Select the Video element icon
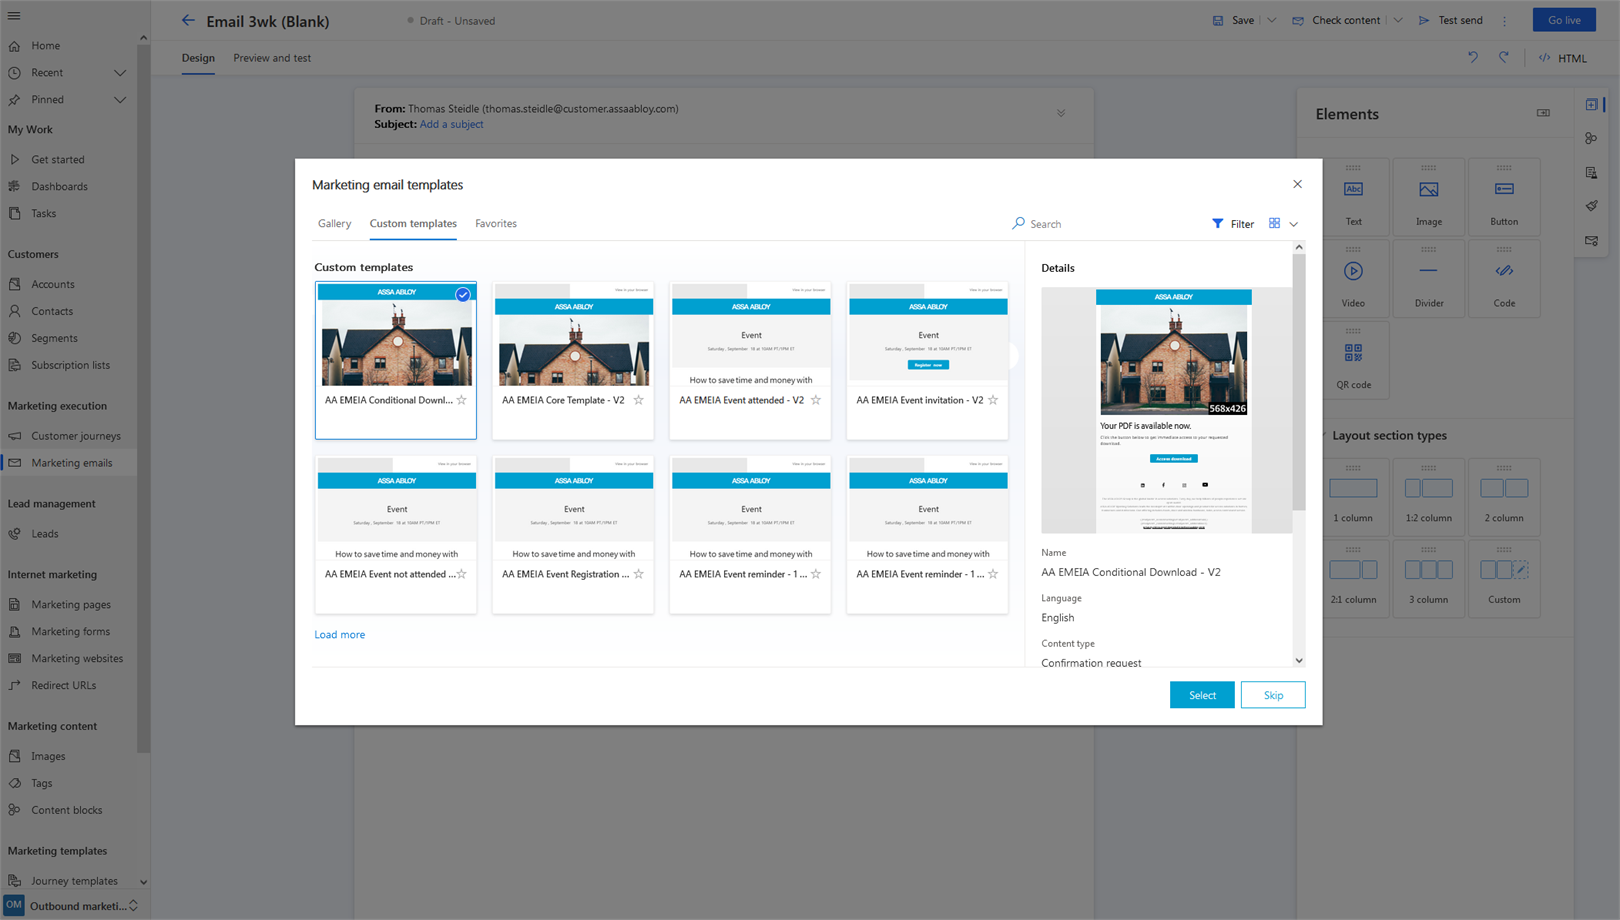Viewport: 1620px width, 920px height. point(1353,271)
